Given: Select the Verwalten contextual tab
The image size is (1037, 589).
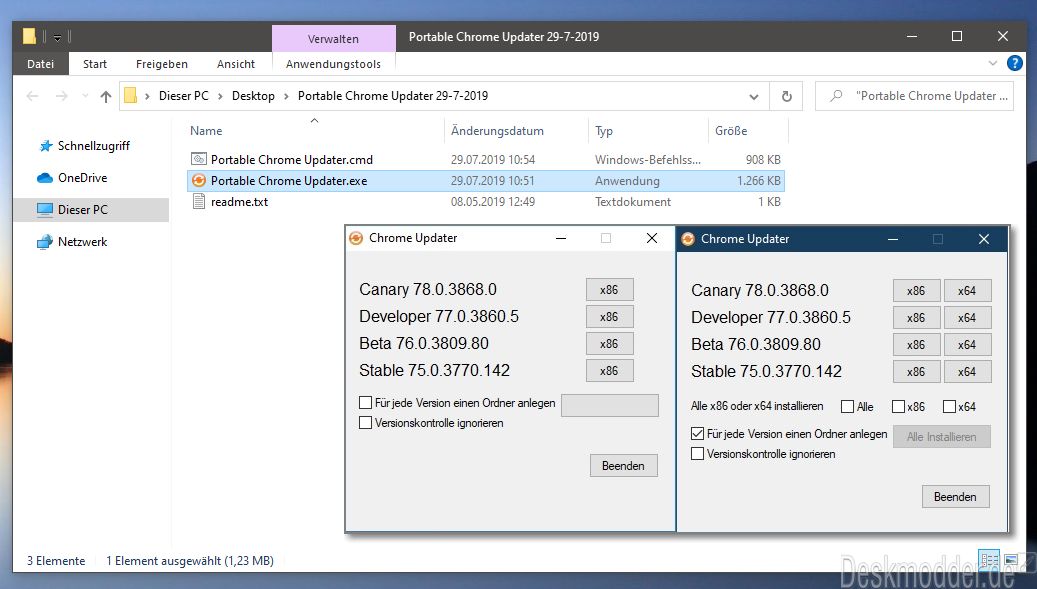Looking at the screenshot, I should click(x=333, y=39).
